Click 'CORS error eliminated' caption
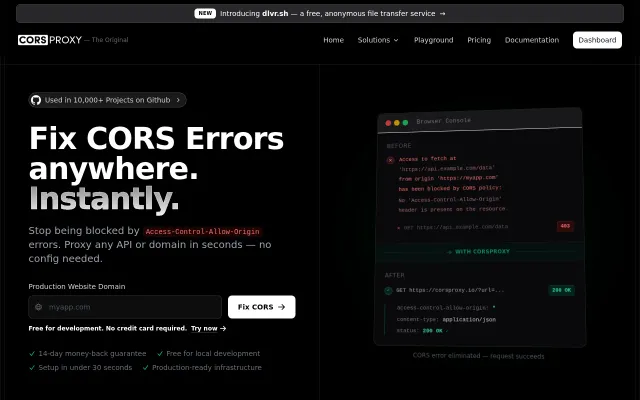This screenshot has height=400, width=640. pos(478,356)
